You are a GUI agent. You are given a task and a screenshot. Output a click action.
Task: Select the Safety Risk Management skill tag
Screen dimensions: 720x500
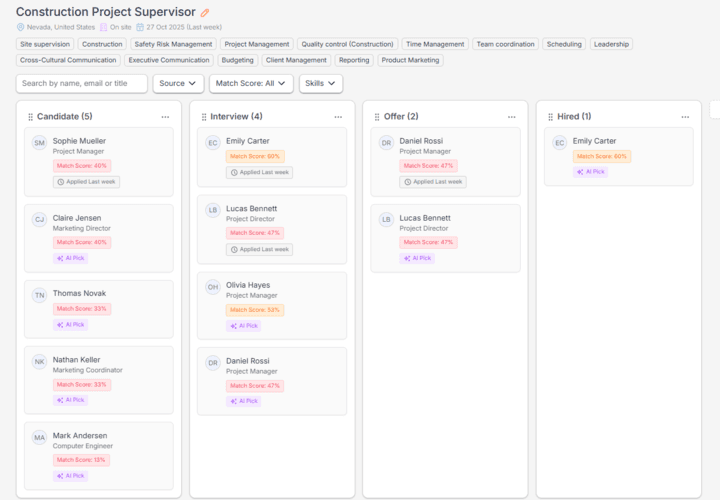coord(173,44)
